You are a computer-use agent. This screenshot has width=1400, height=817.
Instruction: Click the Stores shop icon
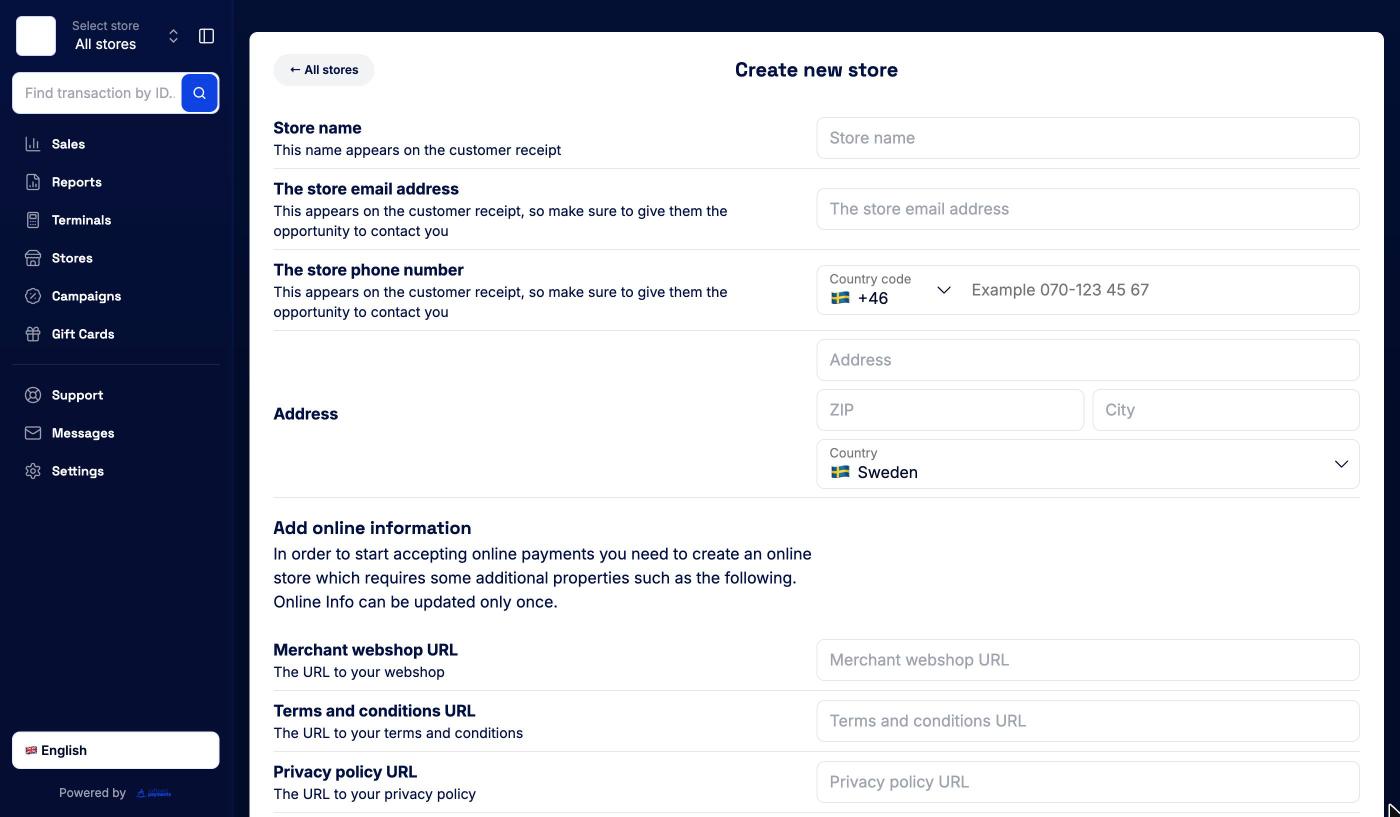[33, 258]
